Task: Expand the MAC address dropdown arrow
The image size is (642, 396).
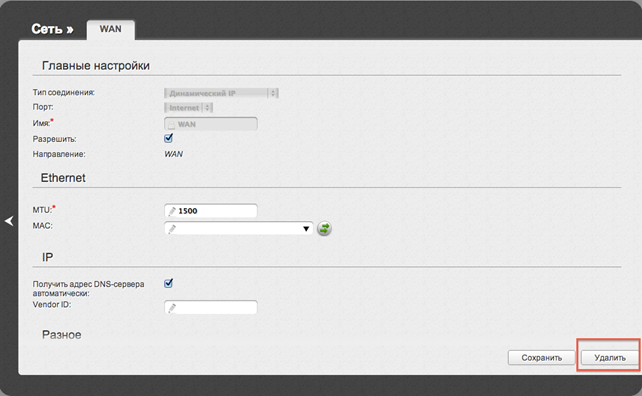Action: point(306,229)
